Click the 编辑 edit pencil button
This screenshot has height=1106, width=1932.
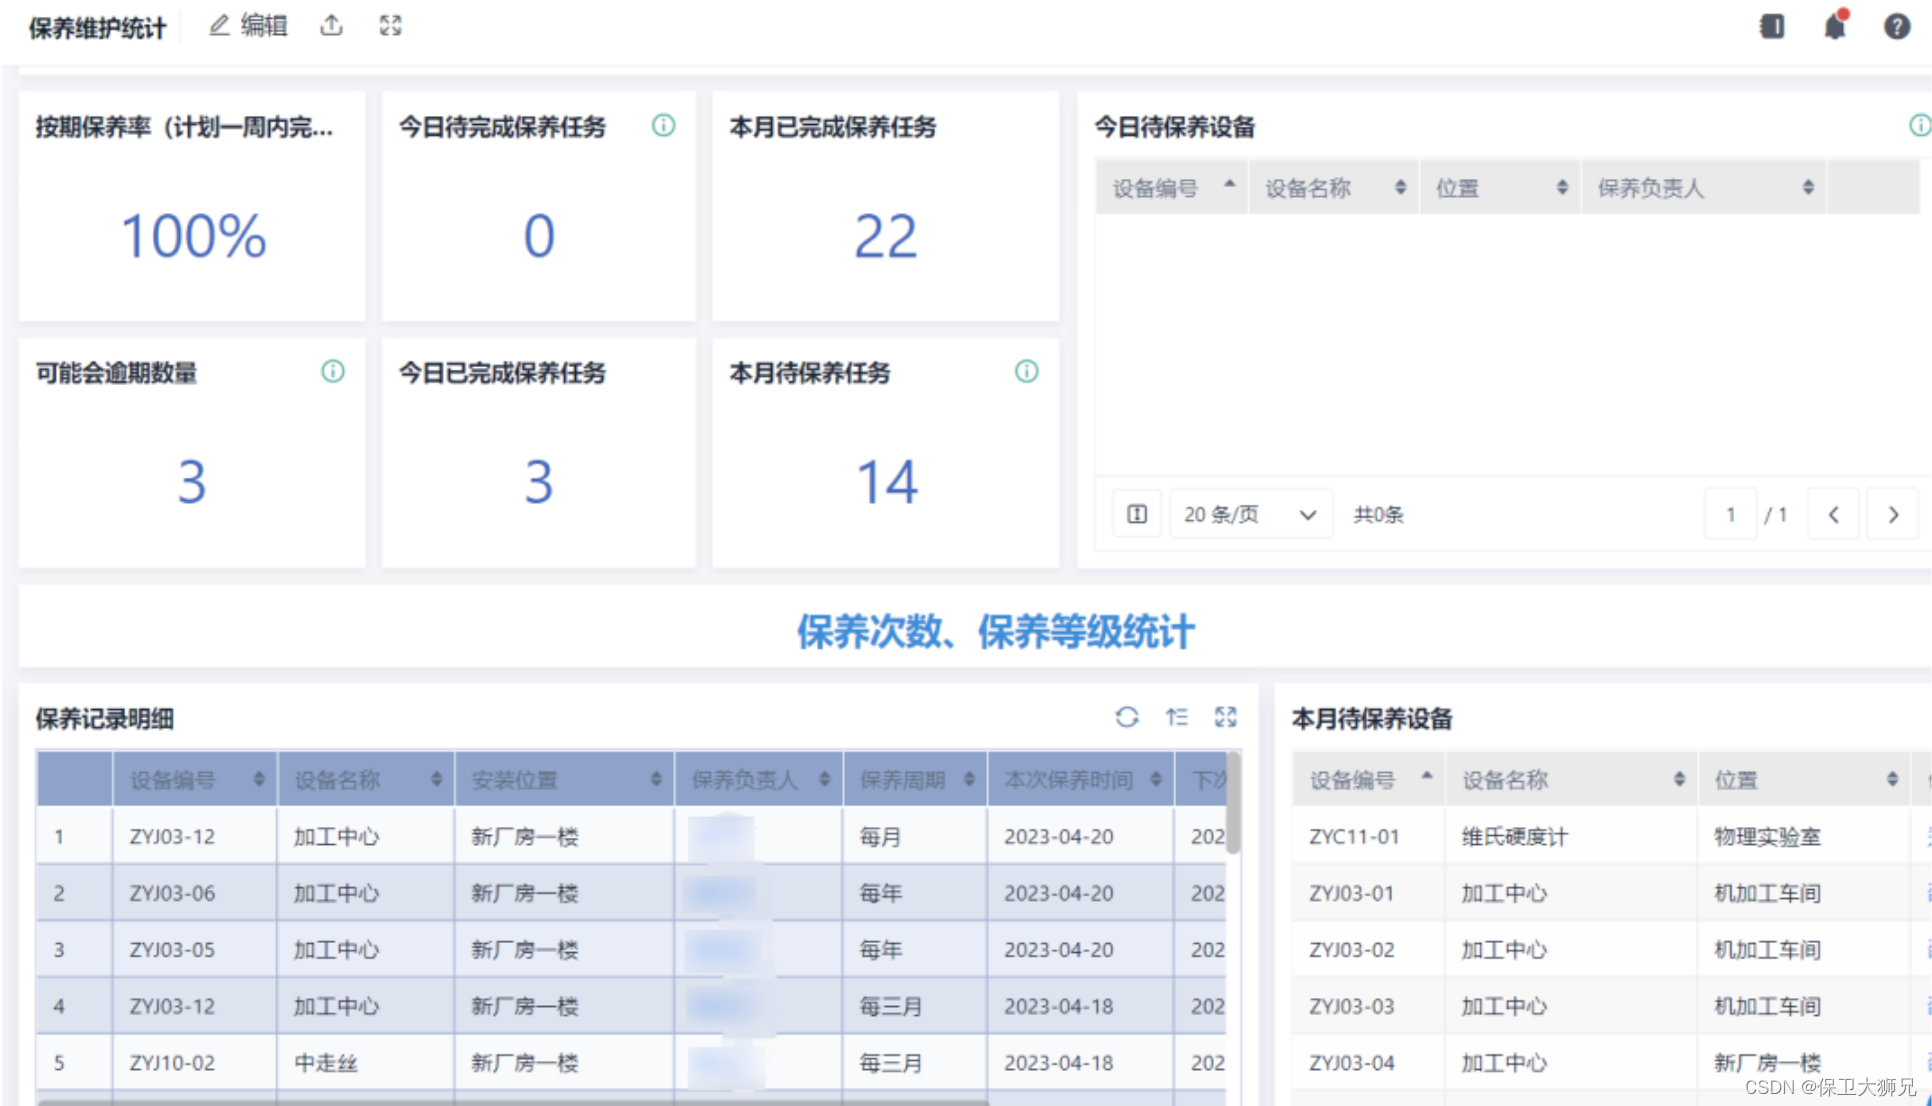click(248, 26)
